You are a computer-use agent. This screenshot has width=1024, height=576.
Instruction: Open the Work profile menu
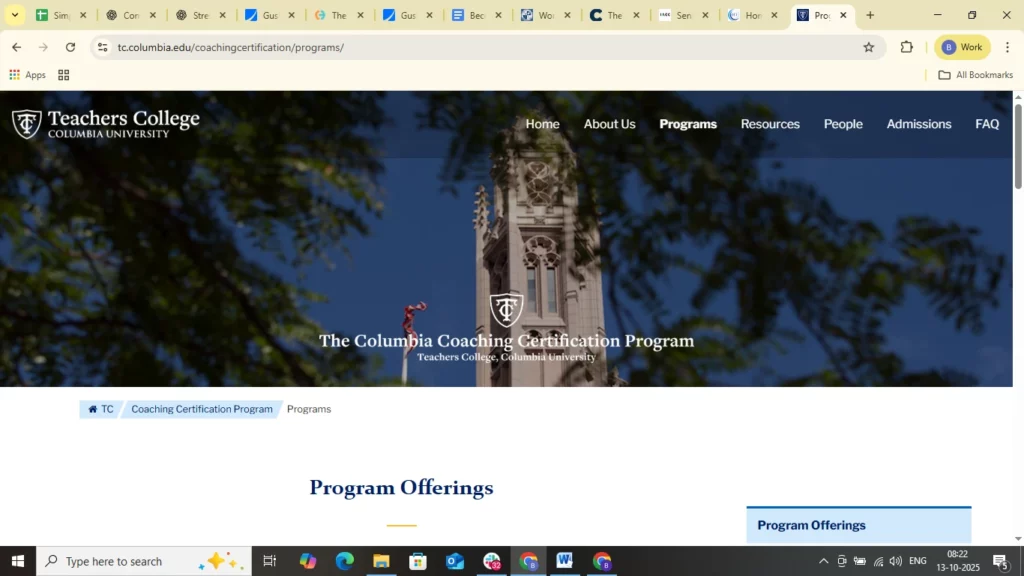pos(961,47)
